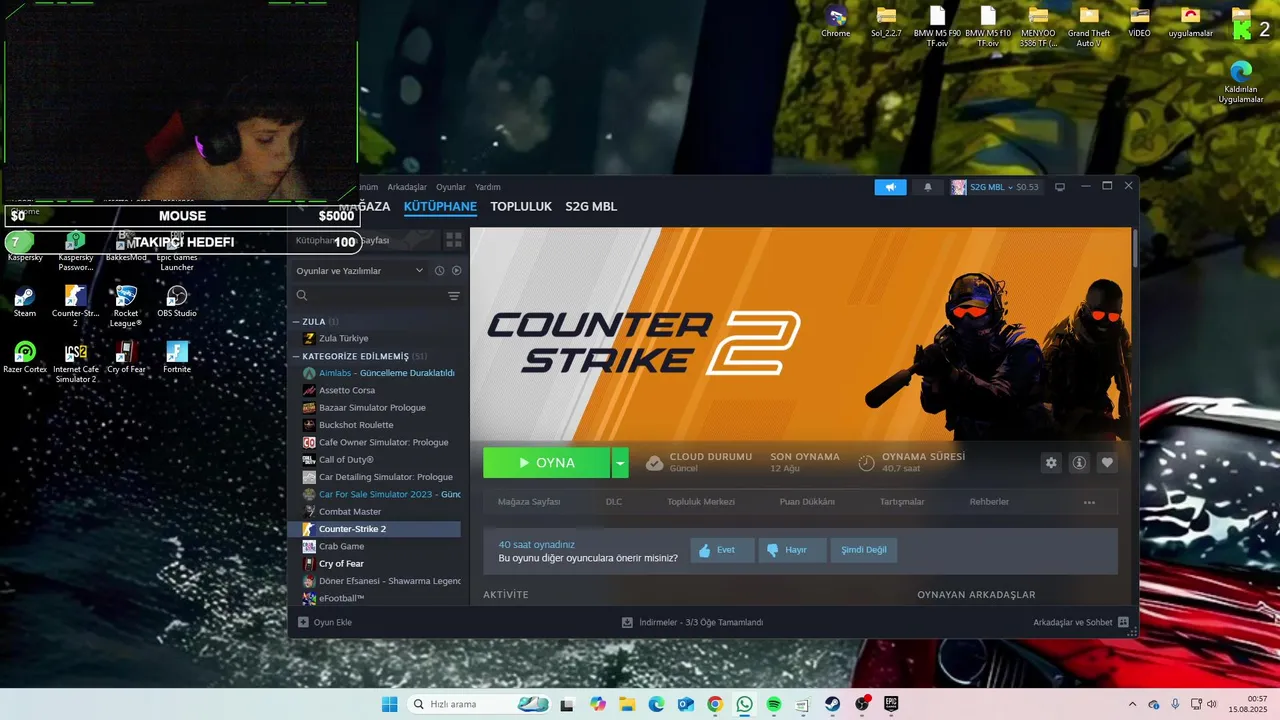Open Mağaza Sayfası link
The width and height of the screenshot is (1280, 720).
(x=529, y=502)
